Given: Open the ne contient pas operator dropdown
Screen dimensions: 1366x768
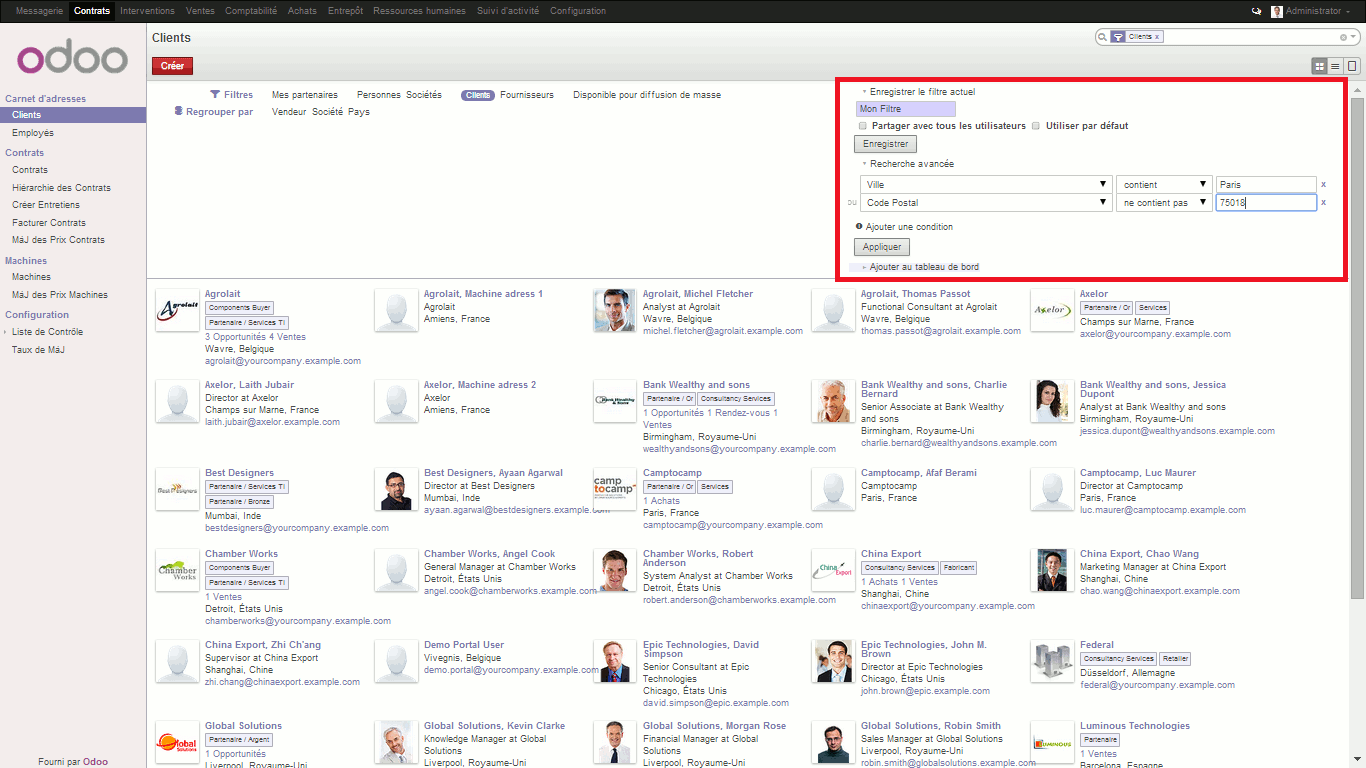Looking at the screenshot, I should (x=1165, y=202).
